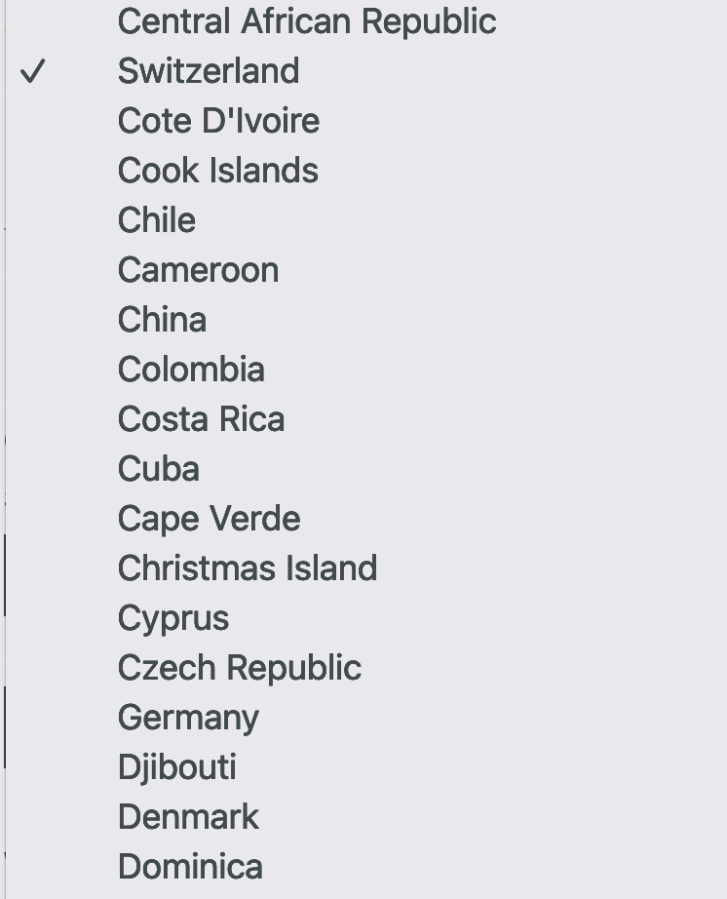Pick Denmark from country list
Screen dimensions: 727x899
point(188,817)
